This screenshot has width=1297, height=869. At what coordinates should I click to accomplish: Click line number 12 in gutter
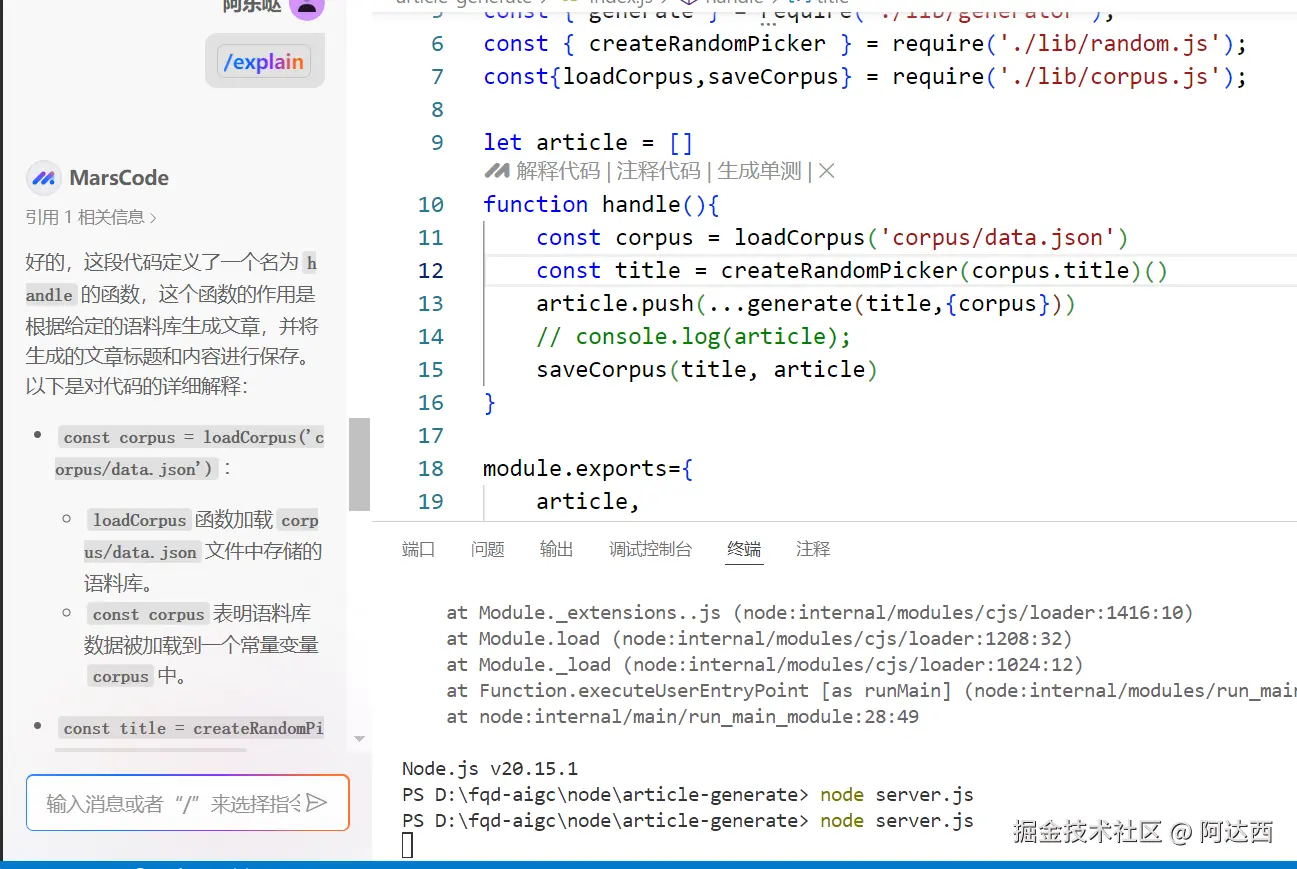[431, 271]
